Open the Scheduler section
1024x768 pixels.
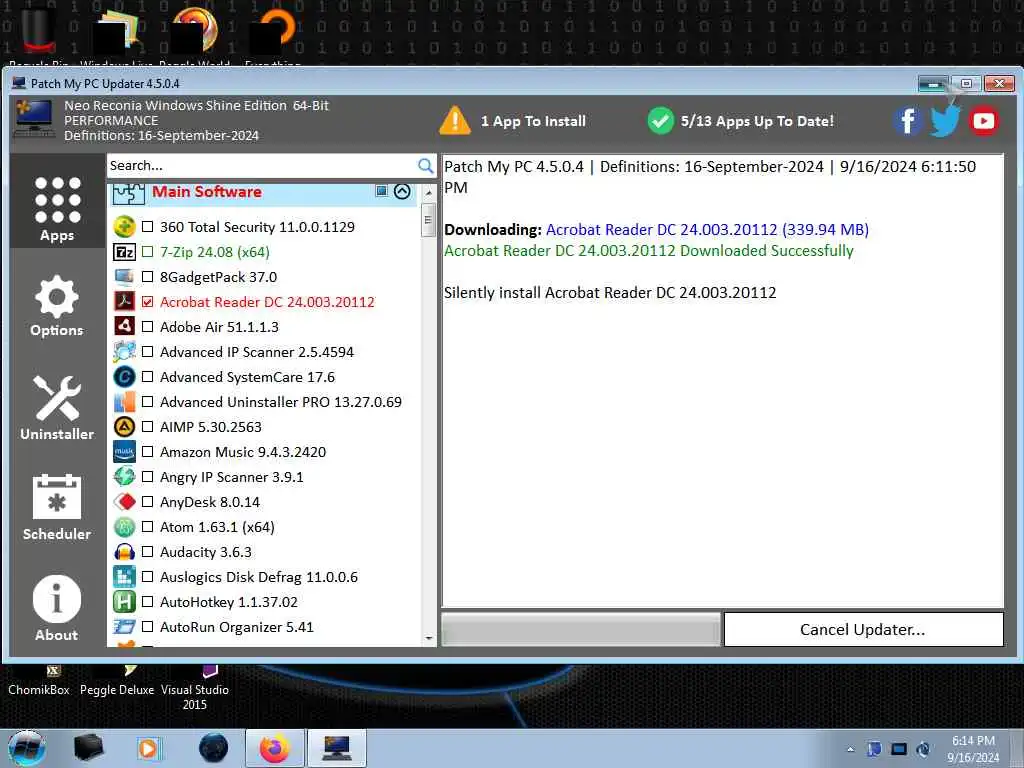tap(57, 507)
